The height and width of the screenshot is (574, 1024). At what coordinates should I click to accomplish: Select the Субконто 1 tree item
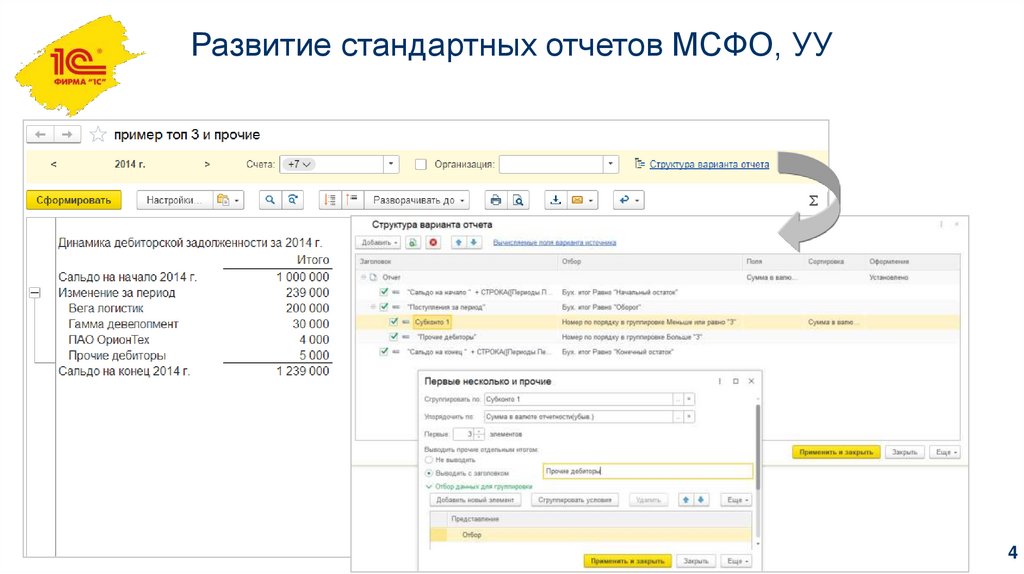point(432,322)
